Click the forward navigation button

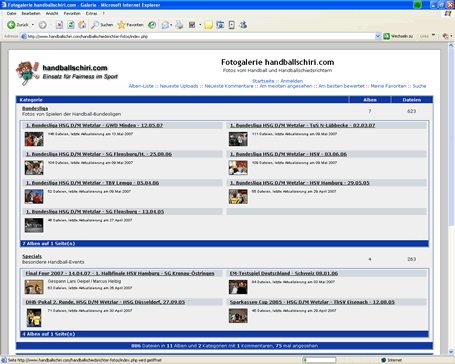pos(42,25)
